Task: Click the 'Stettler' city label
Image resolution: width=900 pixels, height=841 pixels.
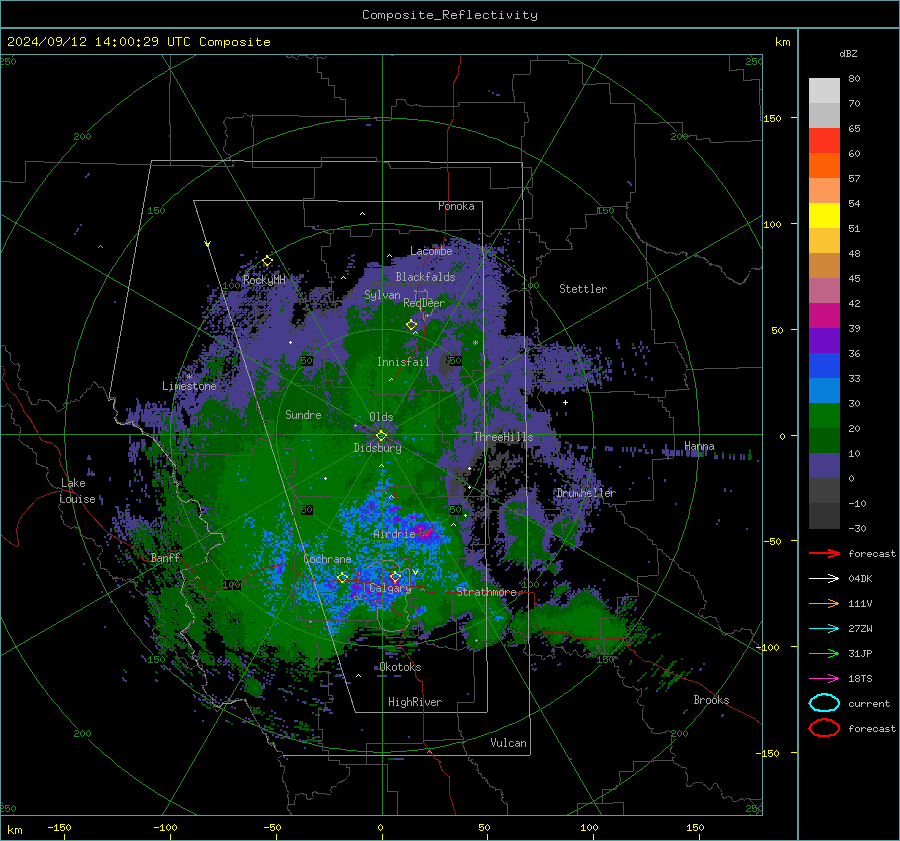Action: 583,289
